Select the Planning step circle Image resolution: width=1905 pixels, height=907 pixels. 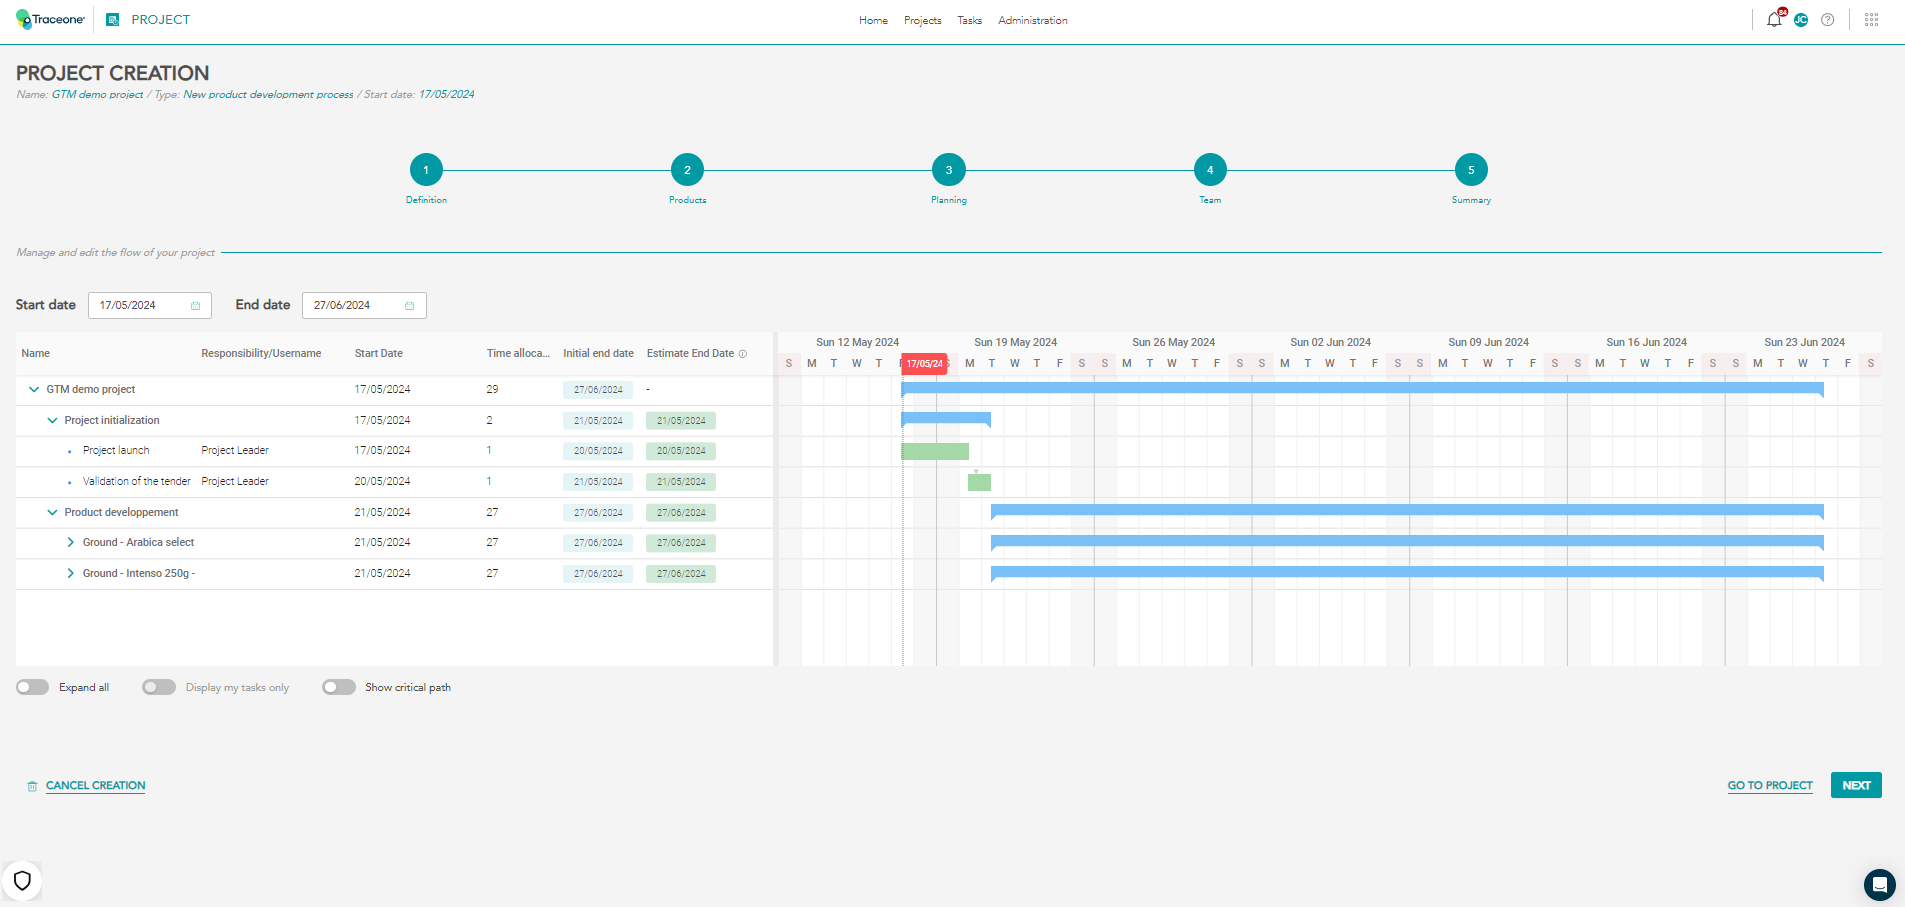948,169
